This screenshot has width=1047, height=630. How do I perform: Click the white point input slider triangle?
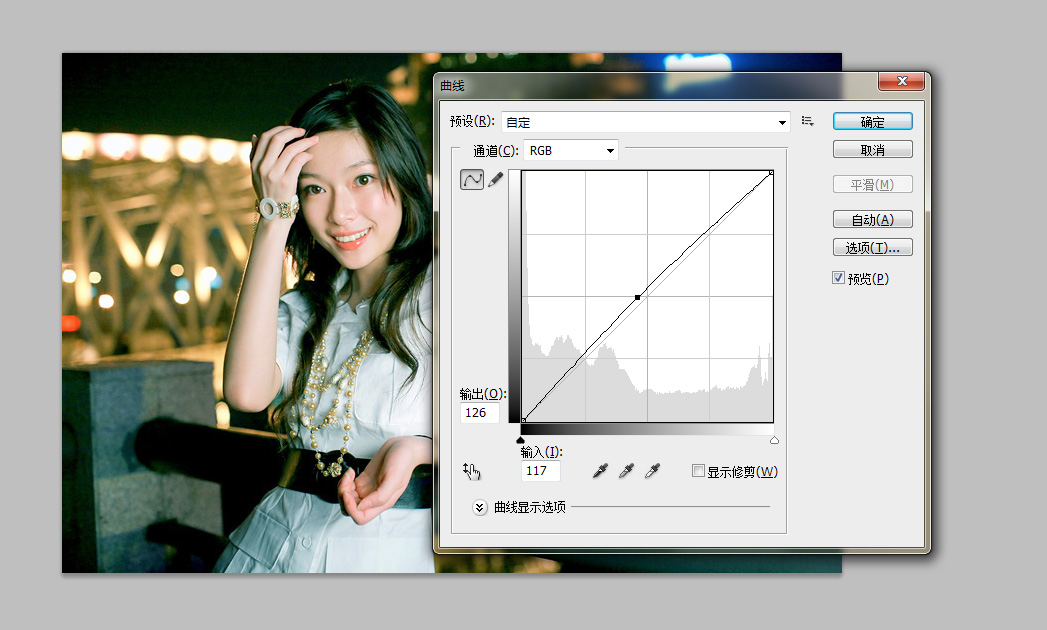[774, 440]
